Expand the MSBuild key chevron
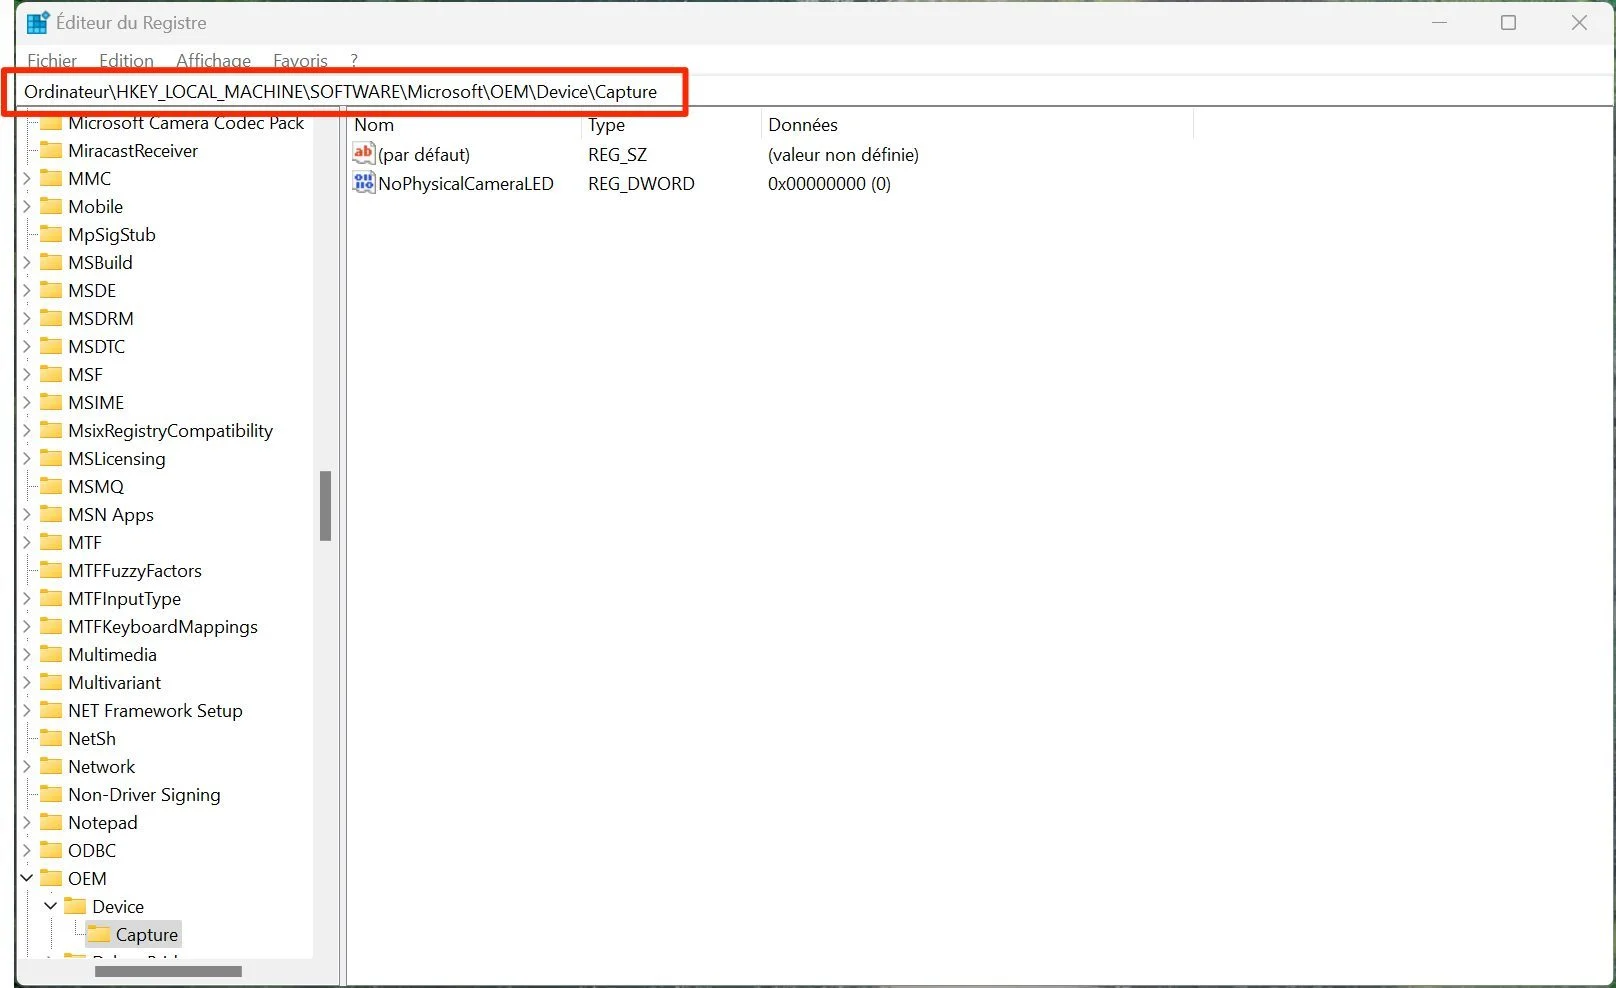Screen dimensions: 1616x988 (27, 262)
